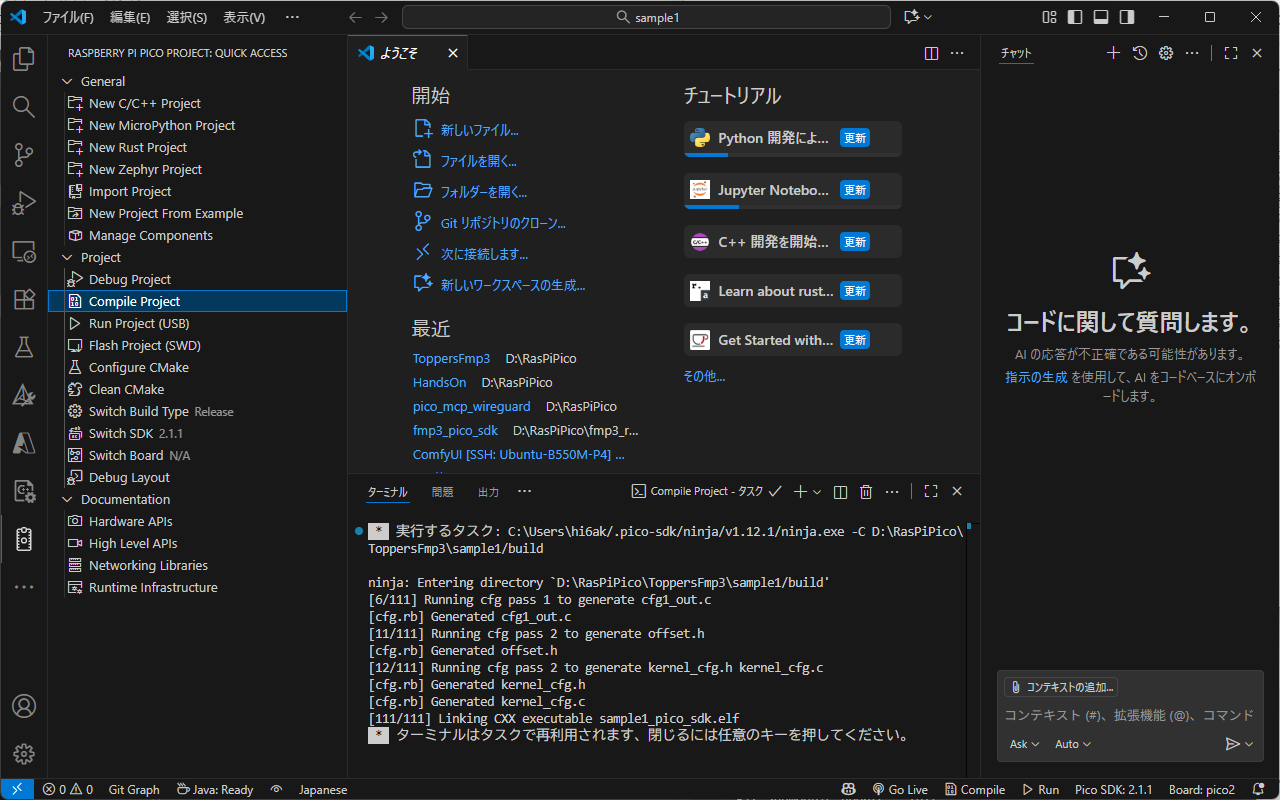Toggle primary side bar layout button
1280x800 pixels.
pyautogui.click(x=1075, y=17)
